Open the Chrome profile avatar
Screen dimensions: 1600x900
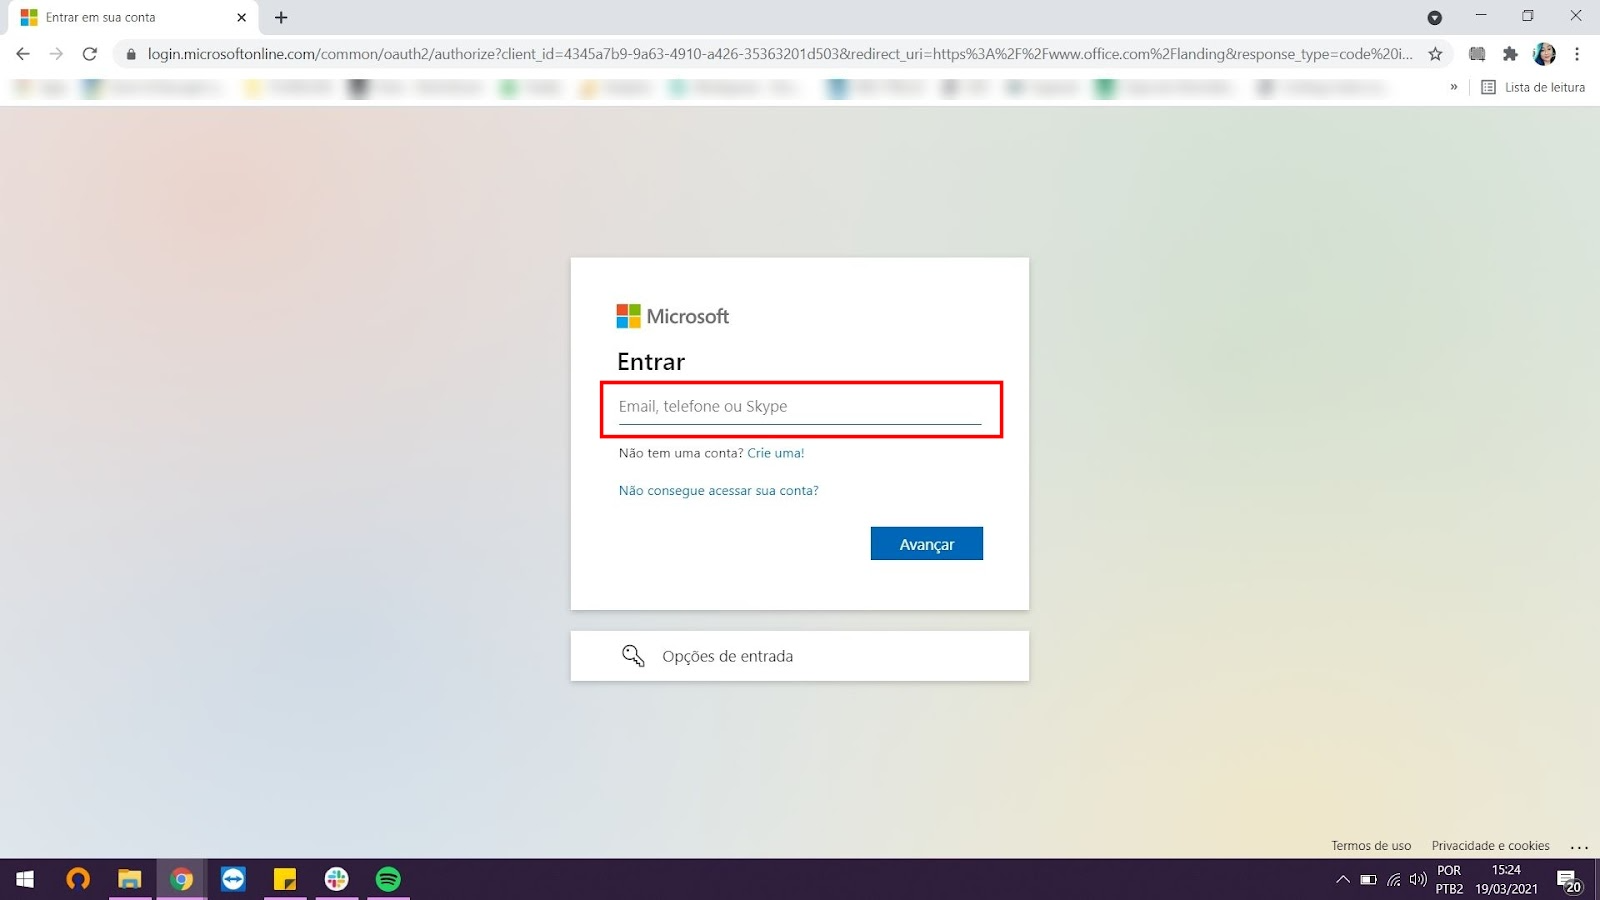point(1544,54)
